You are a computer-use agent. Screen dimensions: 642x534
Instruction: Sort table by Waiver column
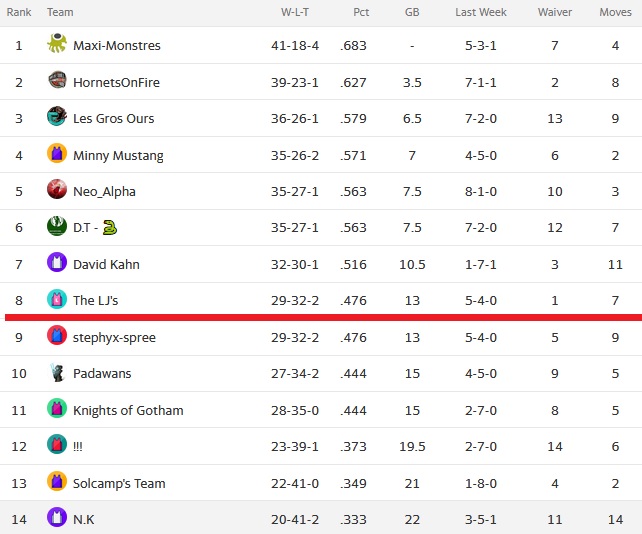click(555, 12)
